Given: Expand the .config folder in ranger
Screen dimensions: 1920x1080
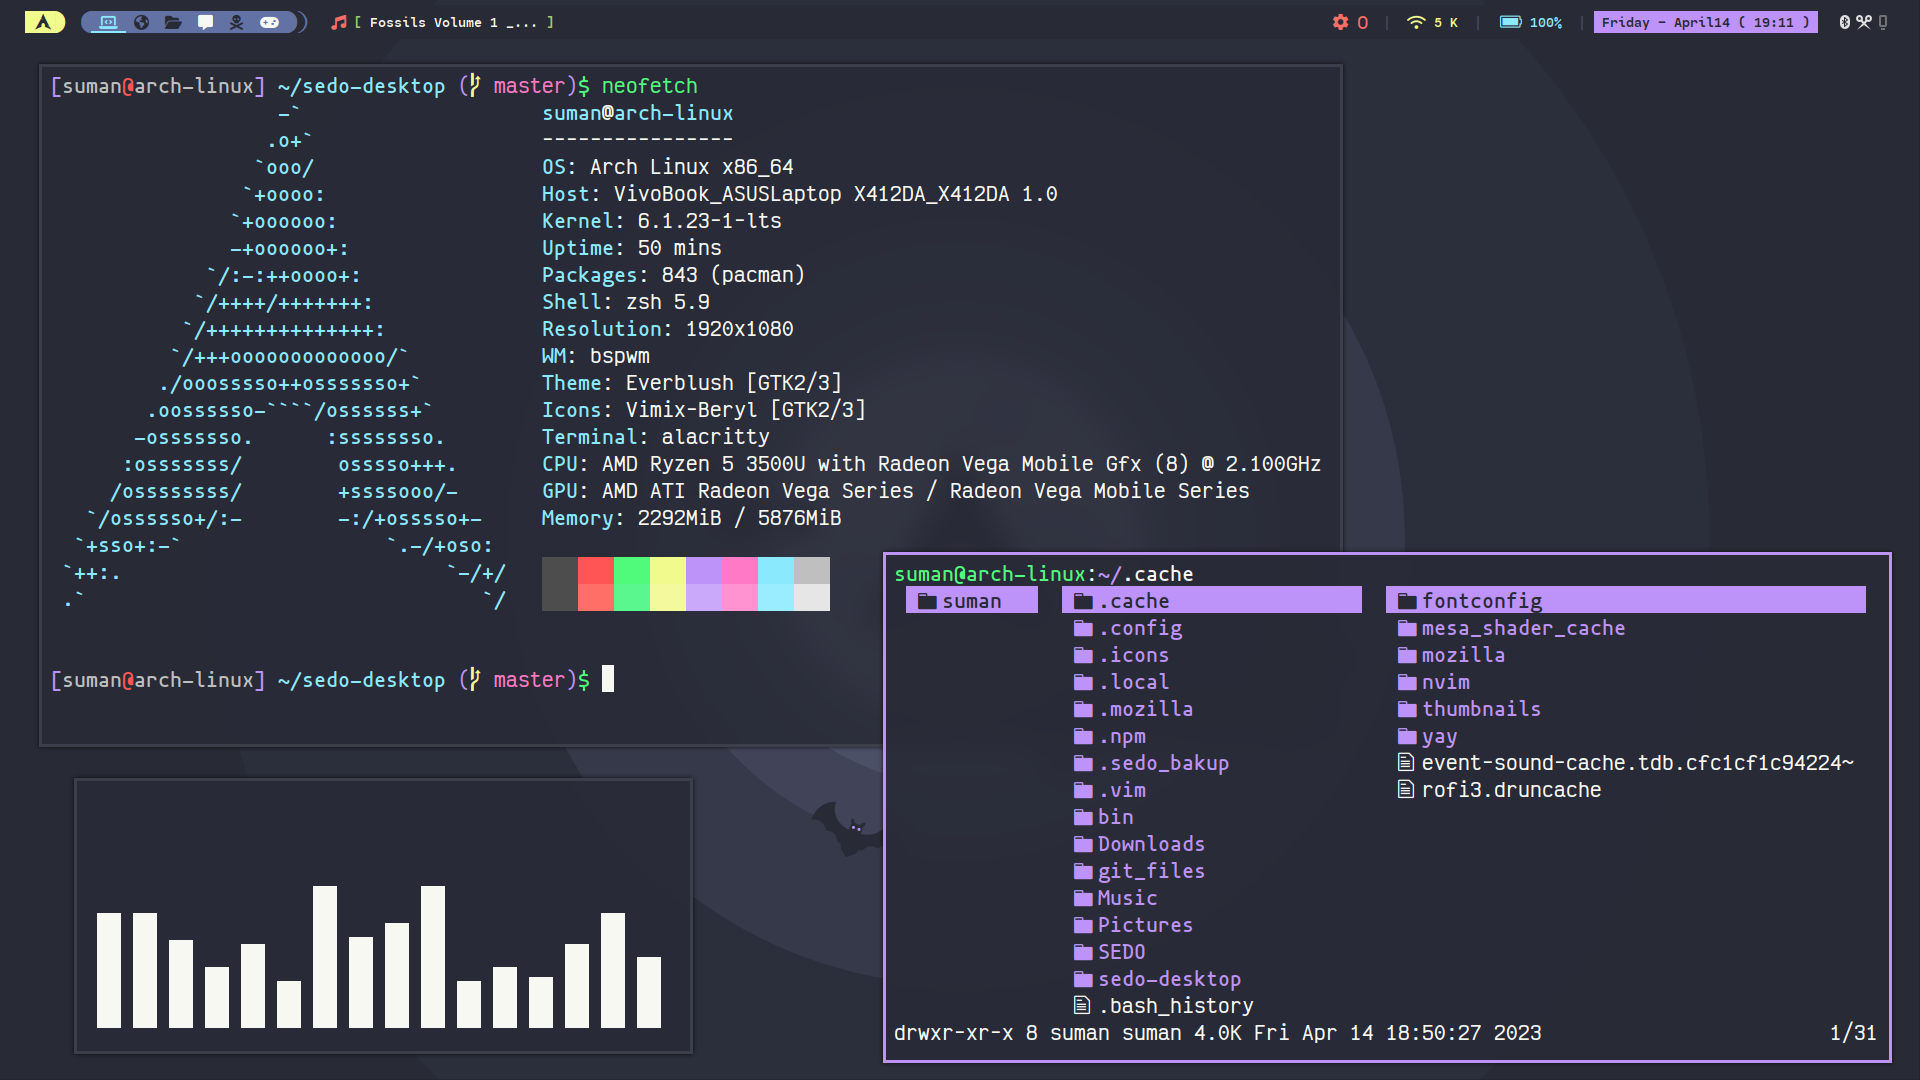Looking at the screenshot, I should 1140,628.
